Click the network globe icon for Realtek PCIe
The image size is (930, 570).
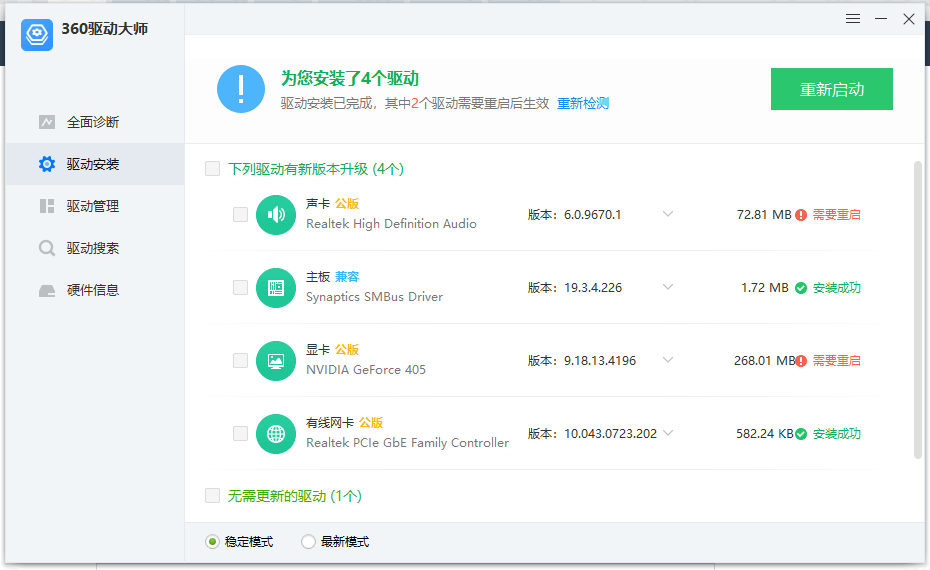(x=276, y=434)
